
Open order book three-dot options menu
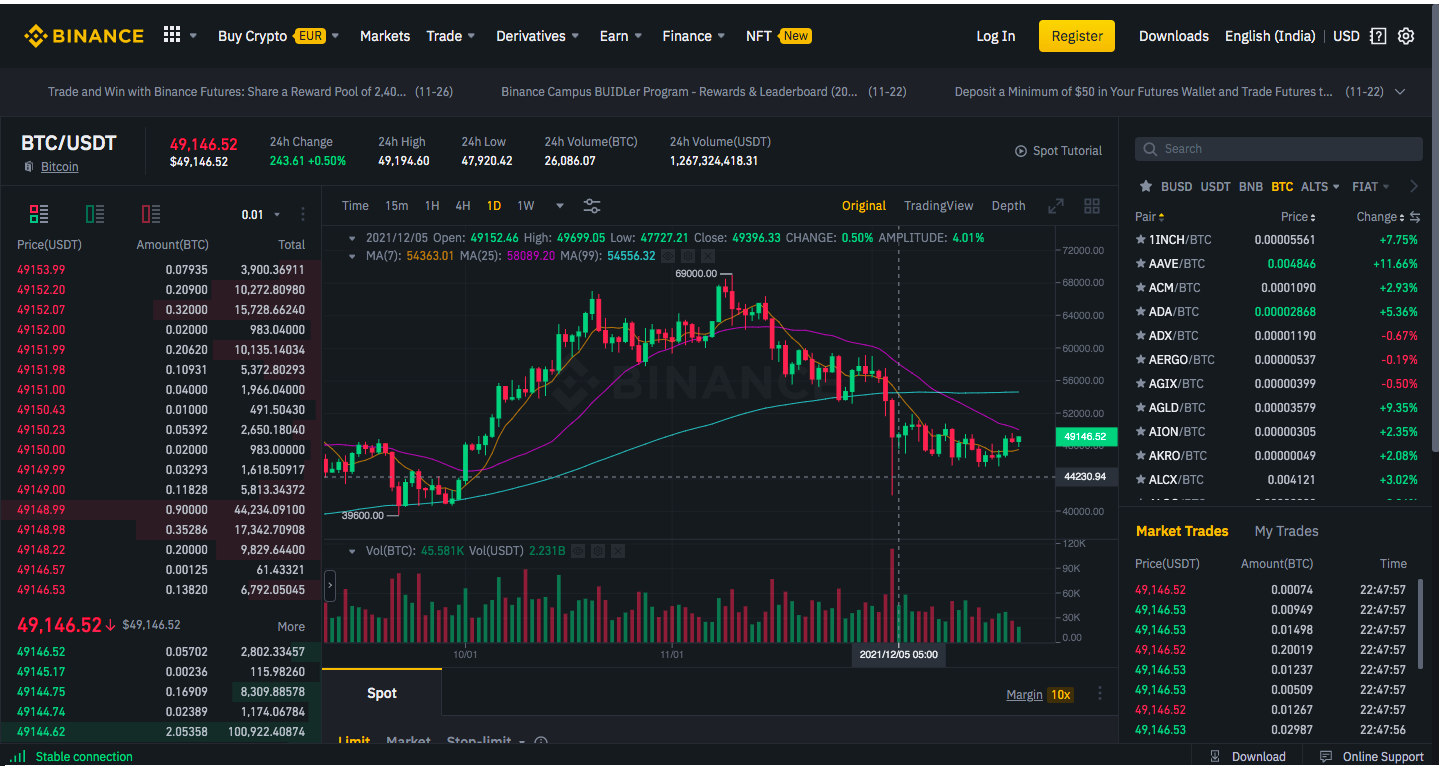303,214
